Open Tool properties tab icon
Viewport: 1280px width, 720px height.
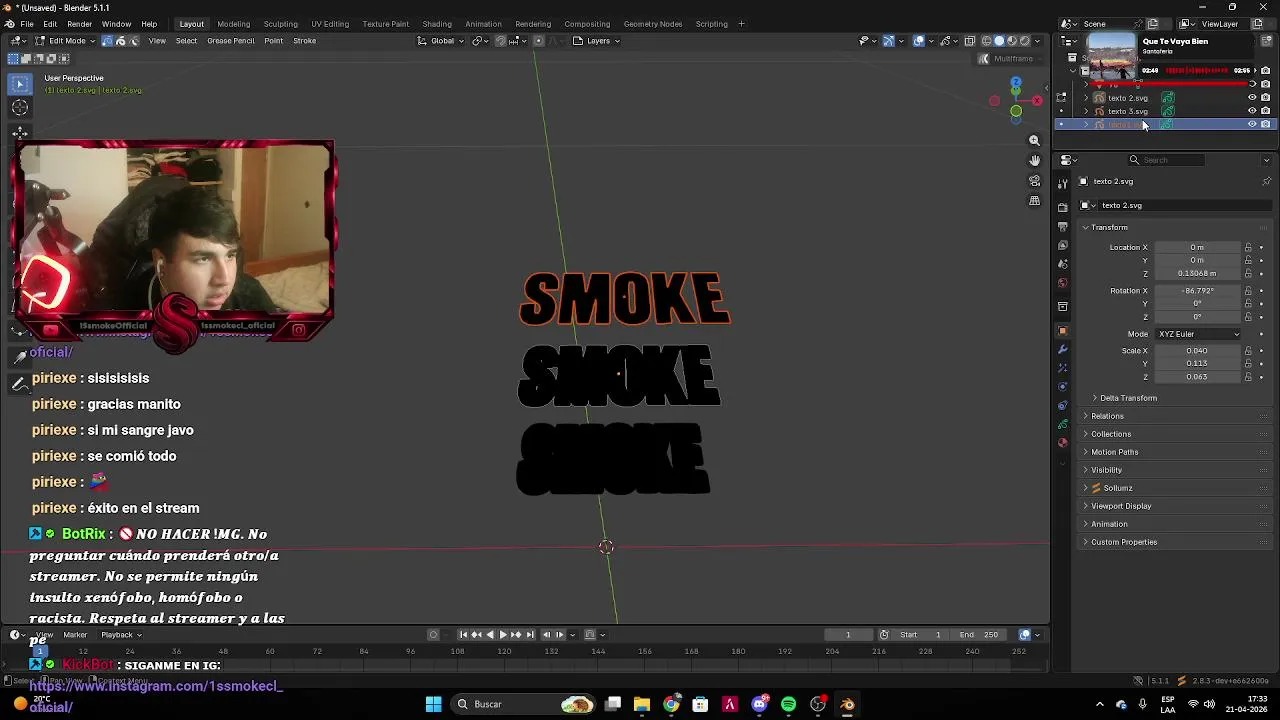tap(1062, 183)
